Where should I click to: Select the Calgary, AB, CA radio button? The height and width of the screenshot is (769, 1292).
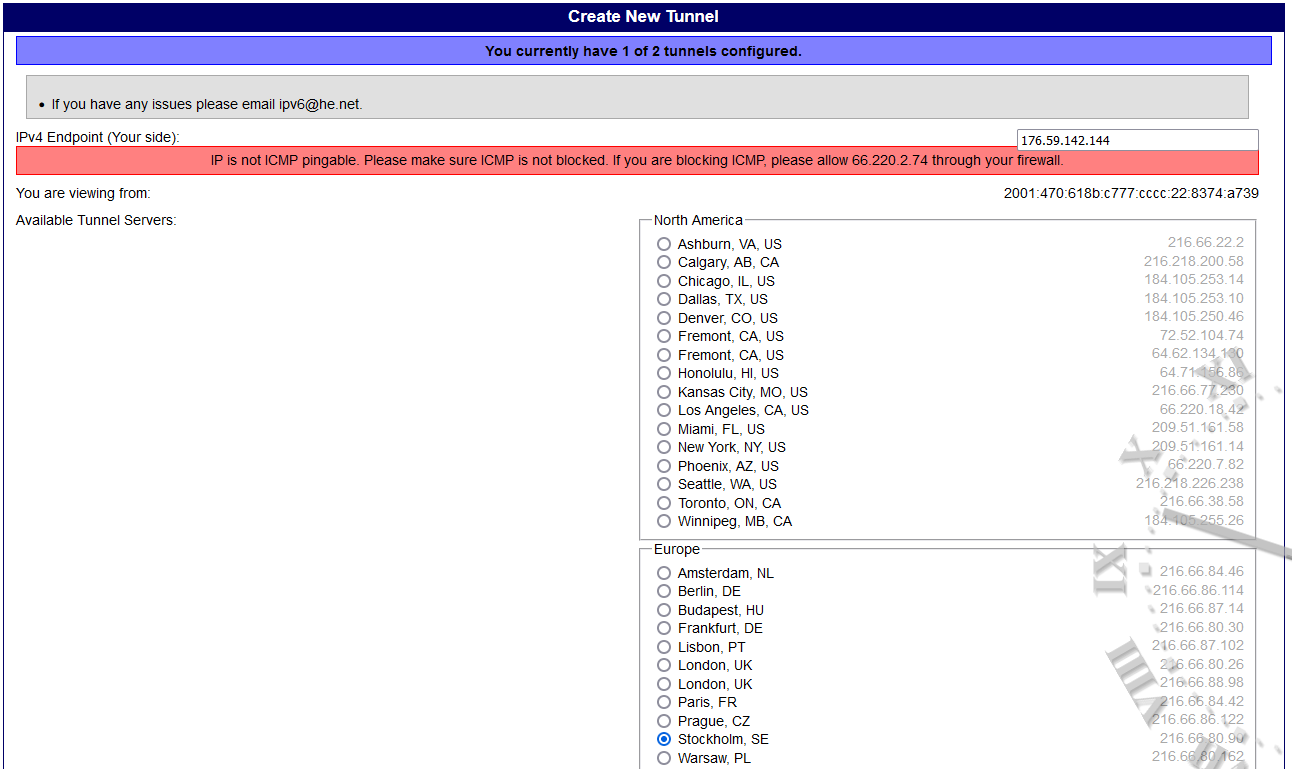664,262
